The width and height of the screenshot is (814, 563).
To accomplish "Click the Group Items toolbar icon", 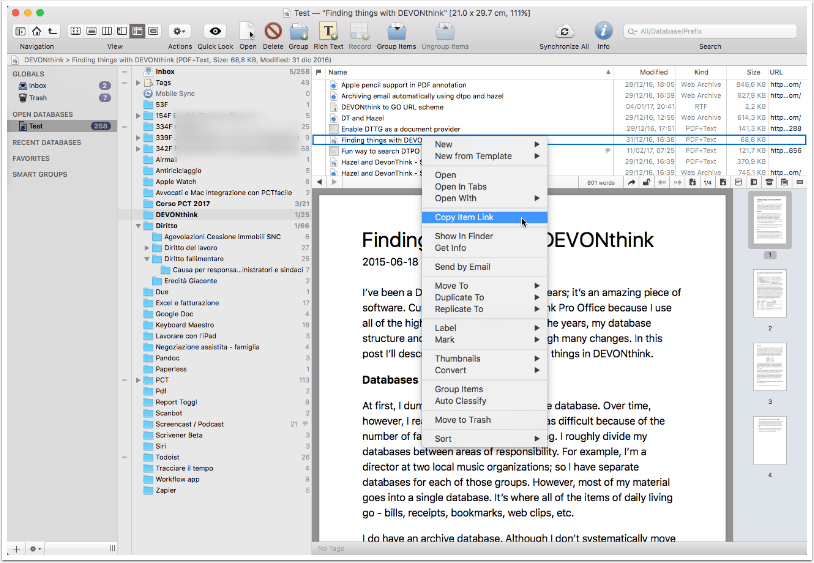I will click(x=397, y=31).
